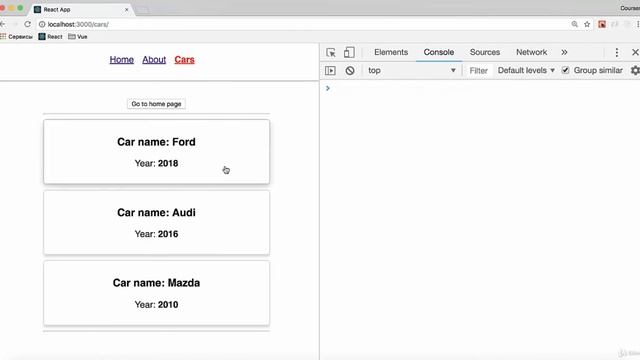Select the Console tab
Viewport: 640px width, 360px height.
click(439, 52)
